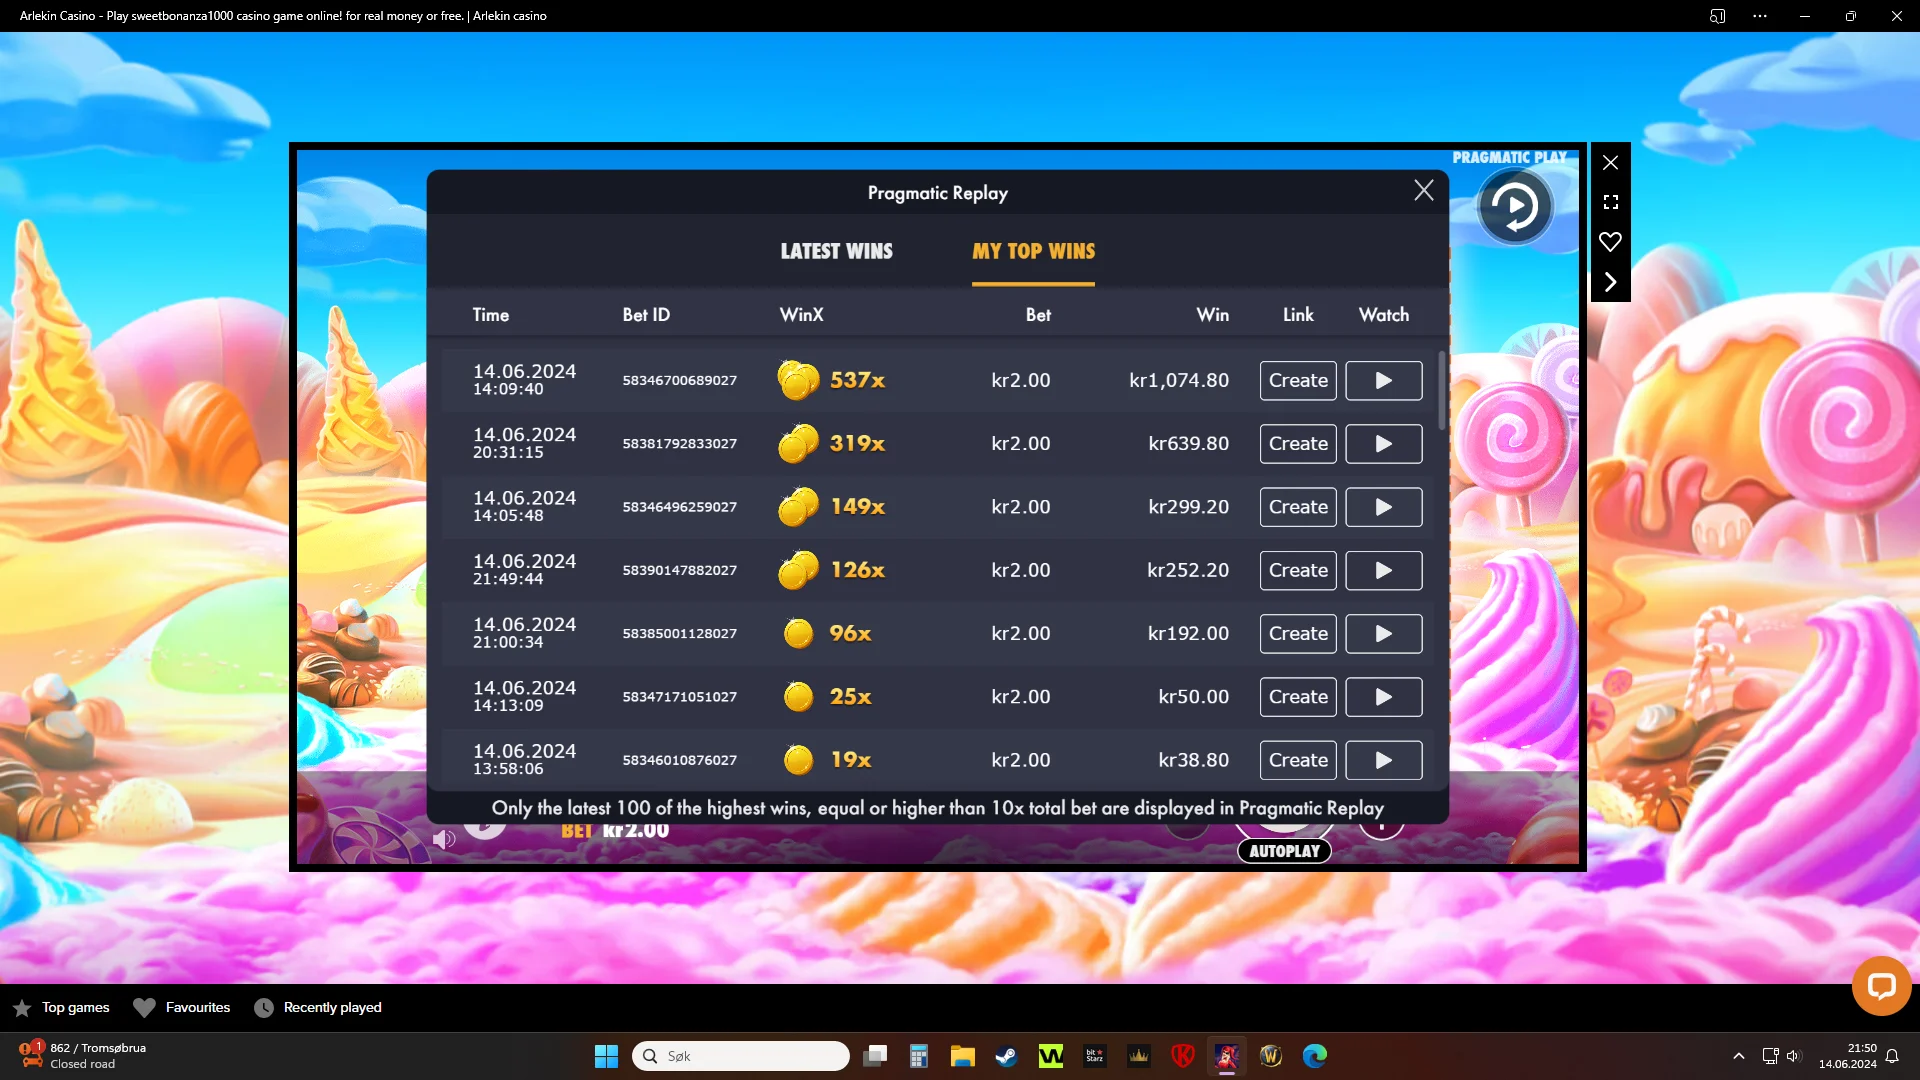
Task: Create link for the 149x win
Action: pos(1298,507)
